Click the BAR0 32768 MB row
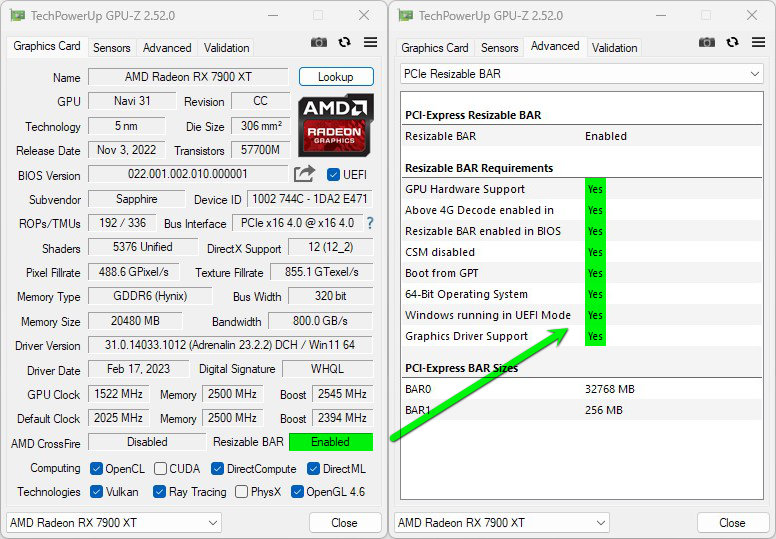This screenshot has width=776, height=539. pos(582,389)
